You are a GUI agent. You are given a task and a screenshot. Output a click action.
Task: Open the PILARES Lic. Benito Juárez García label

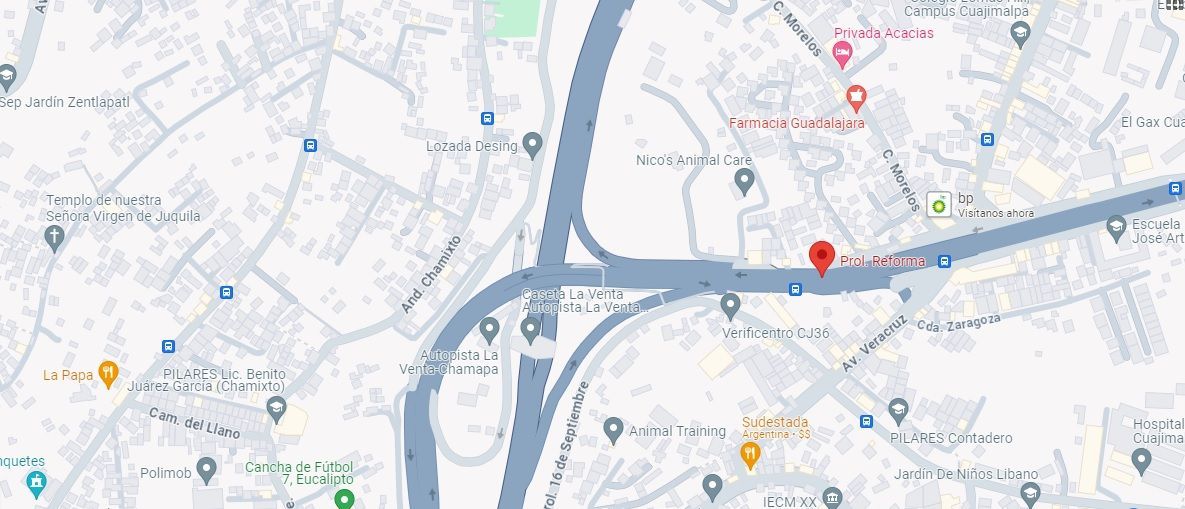(x=225, y=380)
